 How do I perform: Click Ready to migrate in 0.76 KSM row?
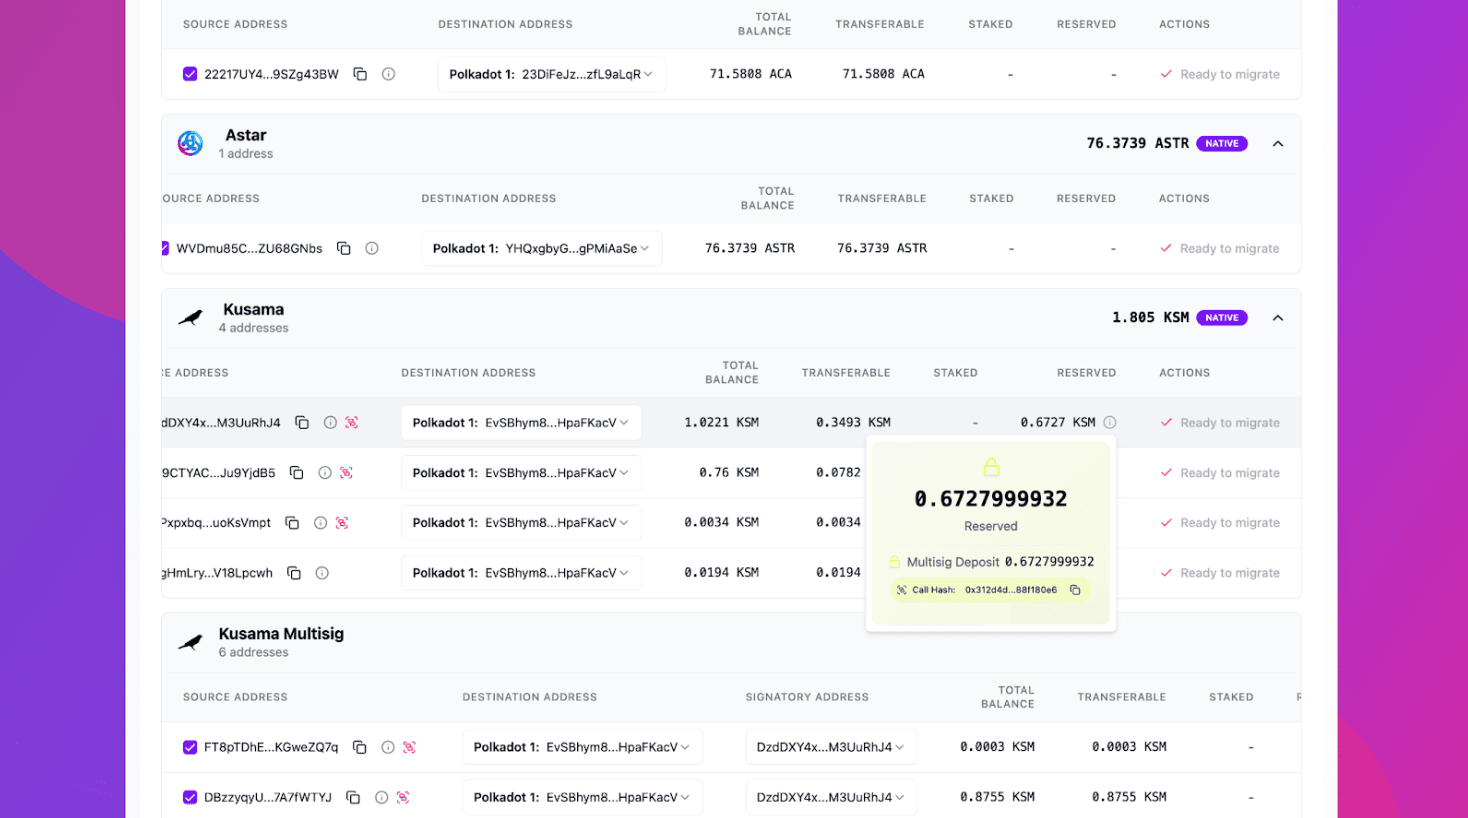(x=1220, y=473)
